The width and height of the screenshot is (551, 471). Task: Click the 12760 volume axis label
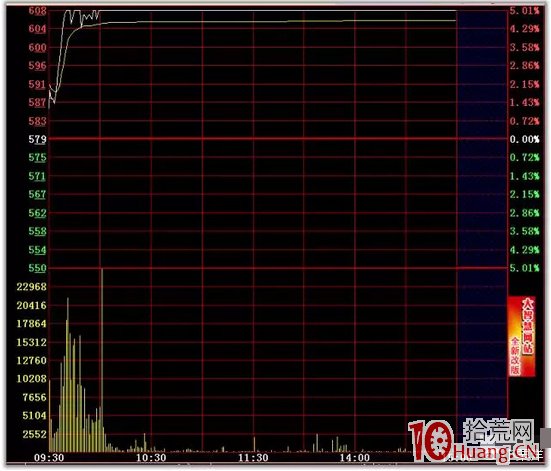coord(32,360)
